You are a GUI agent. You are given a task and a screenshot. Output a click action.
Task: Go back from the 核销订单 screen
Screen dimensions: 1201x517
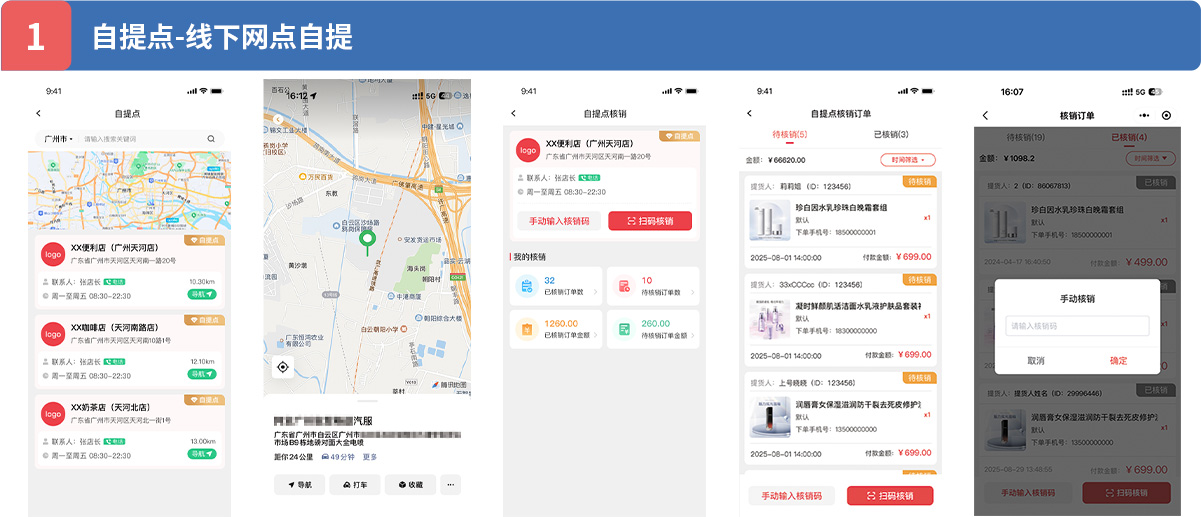985,116
